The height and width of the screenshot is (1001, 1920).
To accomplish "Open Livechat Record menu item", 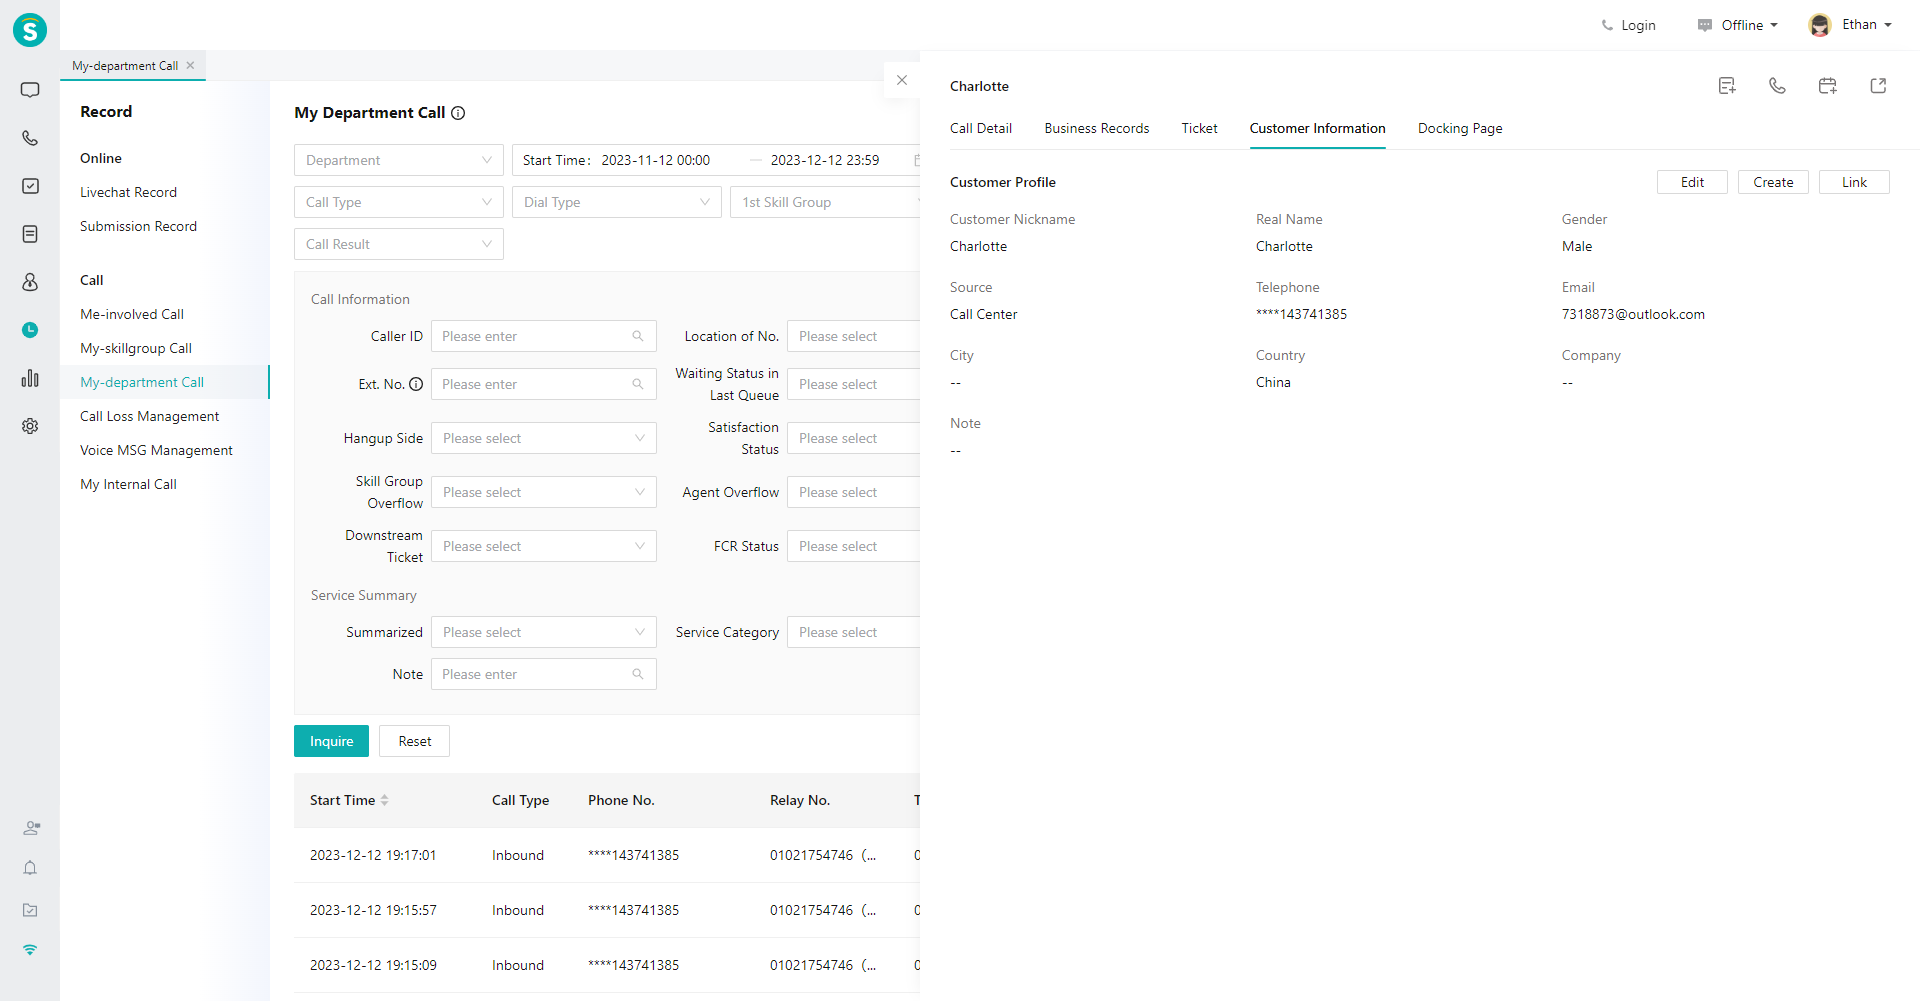I will (129, 192).
